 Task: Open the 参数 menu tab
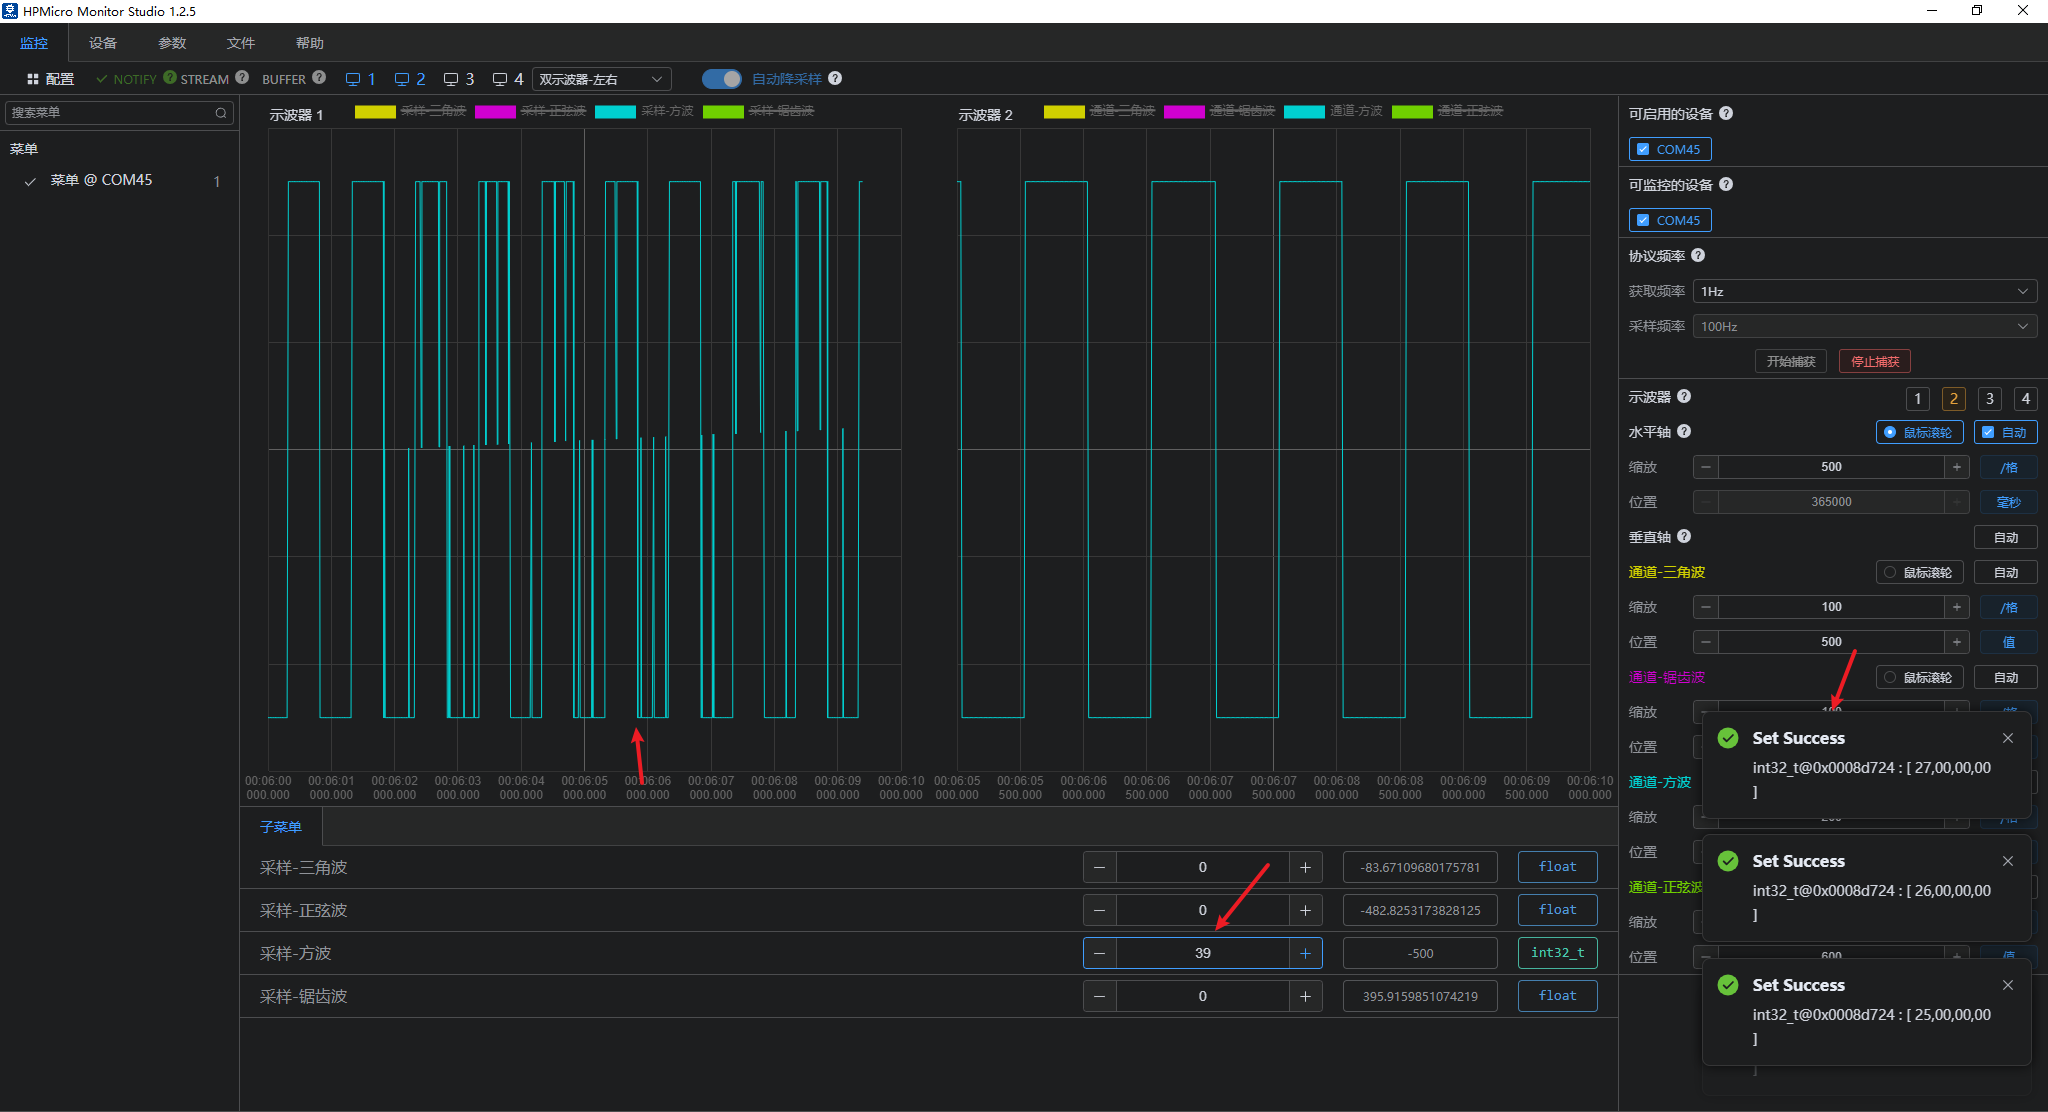click(x=172, y=43)
